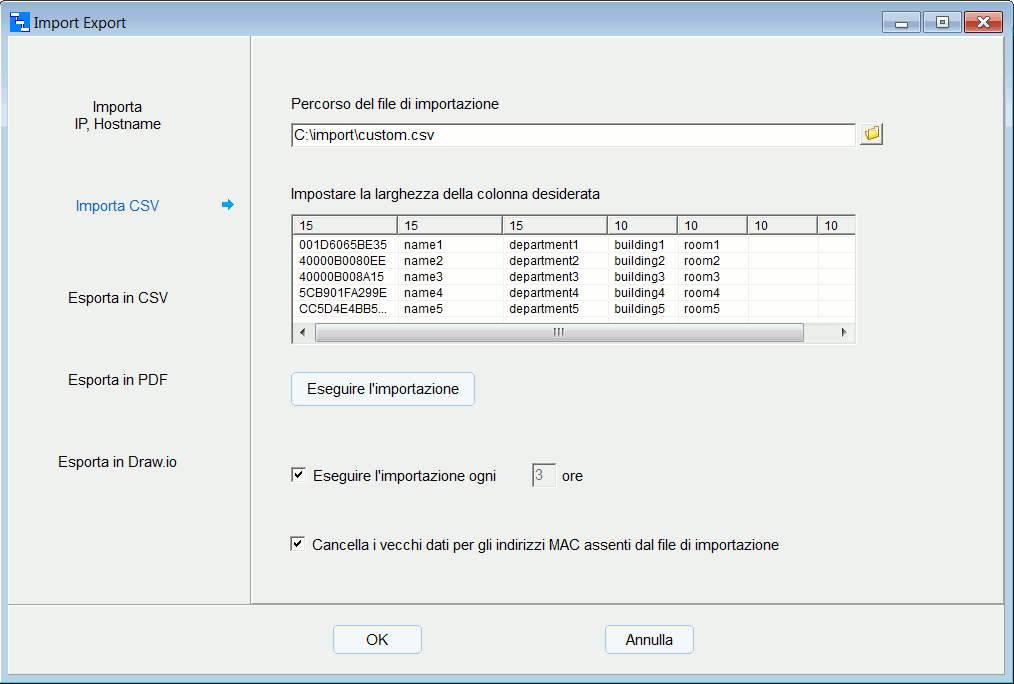The height and width of the screenshot is (684, 1014).
Task: Uncheck 'Cancella i vecchi dati' checkbox
Action: [x=298, y=544]
